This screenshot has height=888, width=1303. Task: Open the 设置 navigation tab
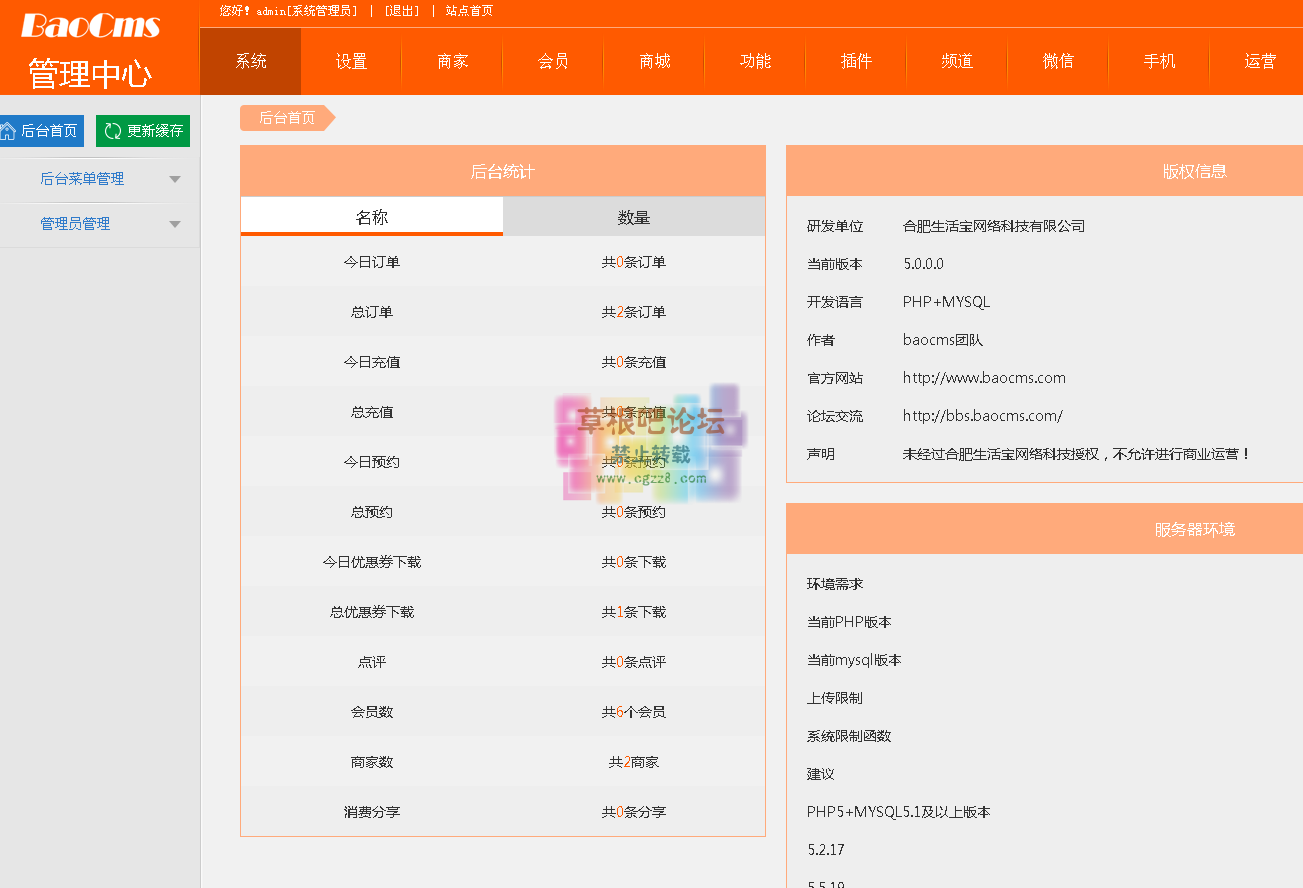pyautogui.click(x=350, y=61)
